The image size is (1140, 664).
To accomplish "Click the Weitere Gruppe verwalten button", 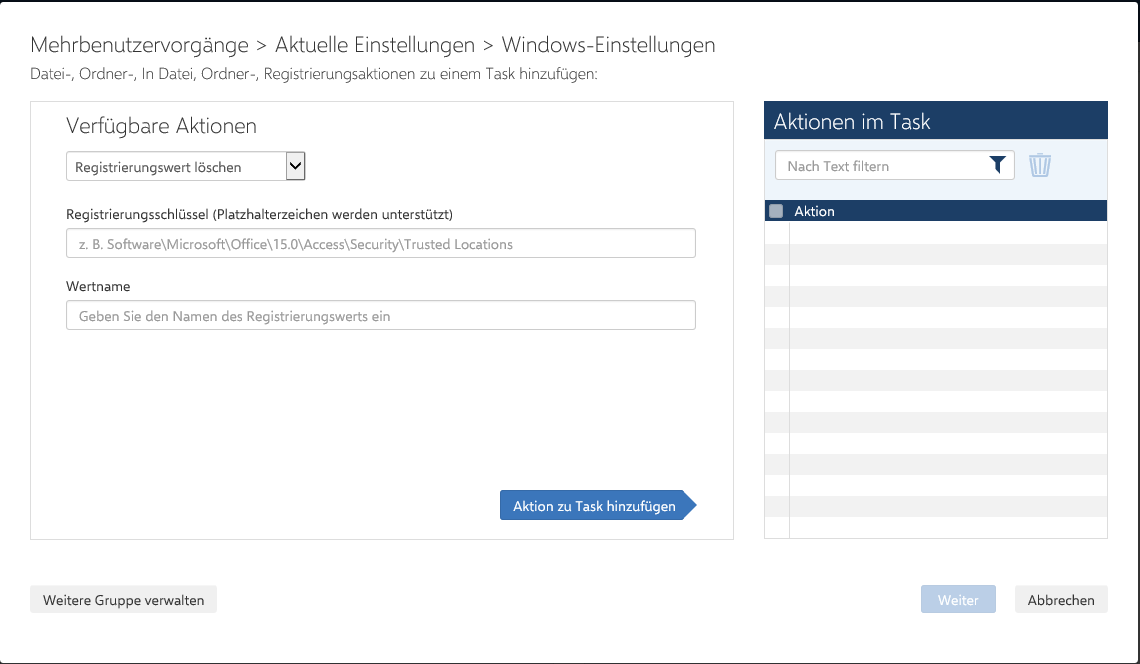I will [x=123, y=600].
